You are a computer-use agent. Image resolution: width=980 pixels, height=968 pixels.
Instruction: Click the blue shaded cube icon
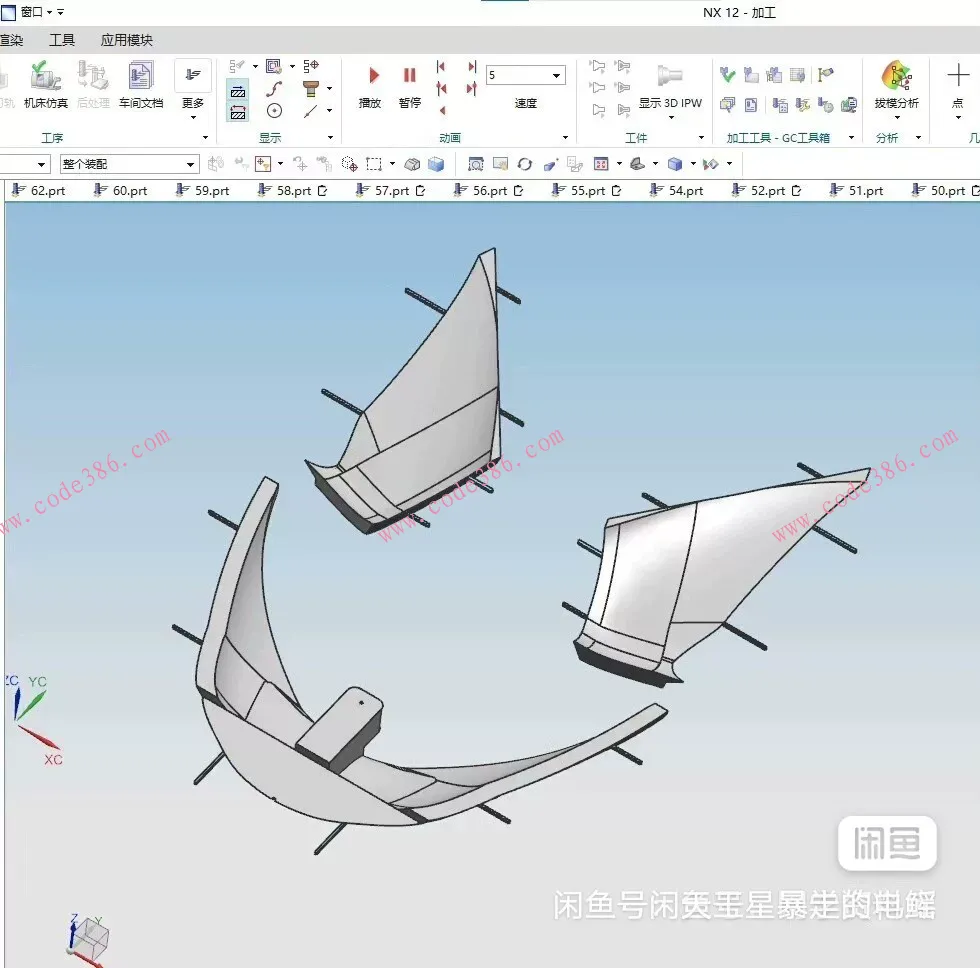pos(436,164)
